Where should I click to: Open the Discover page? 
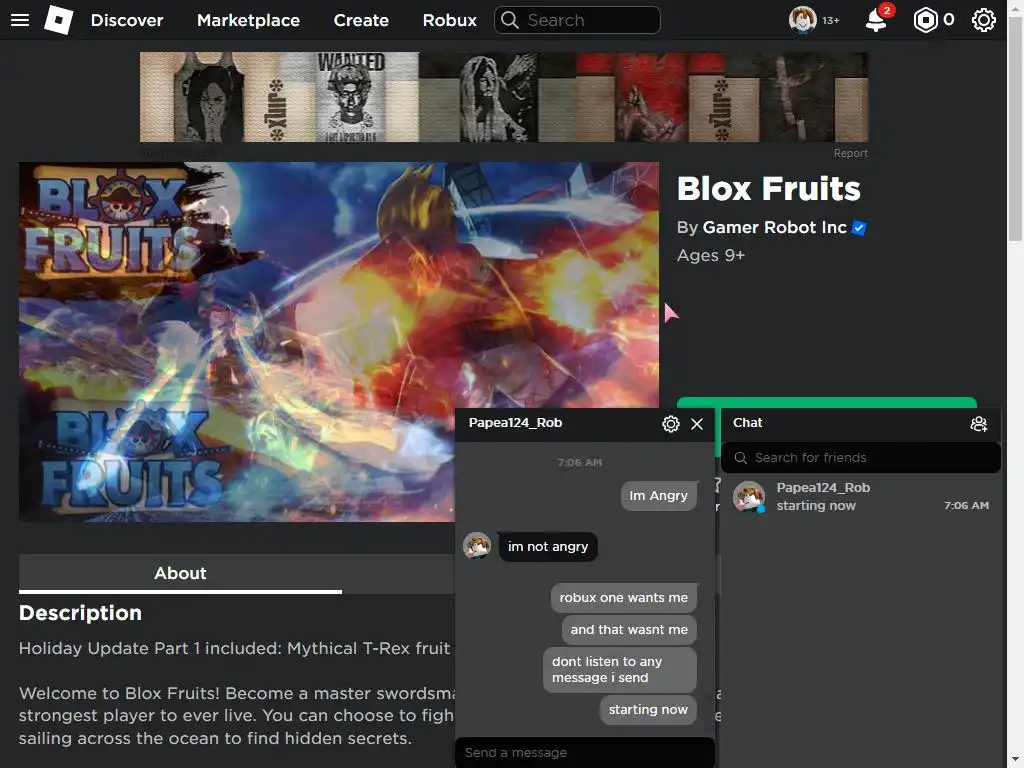click(127, 20)
